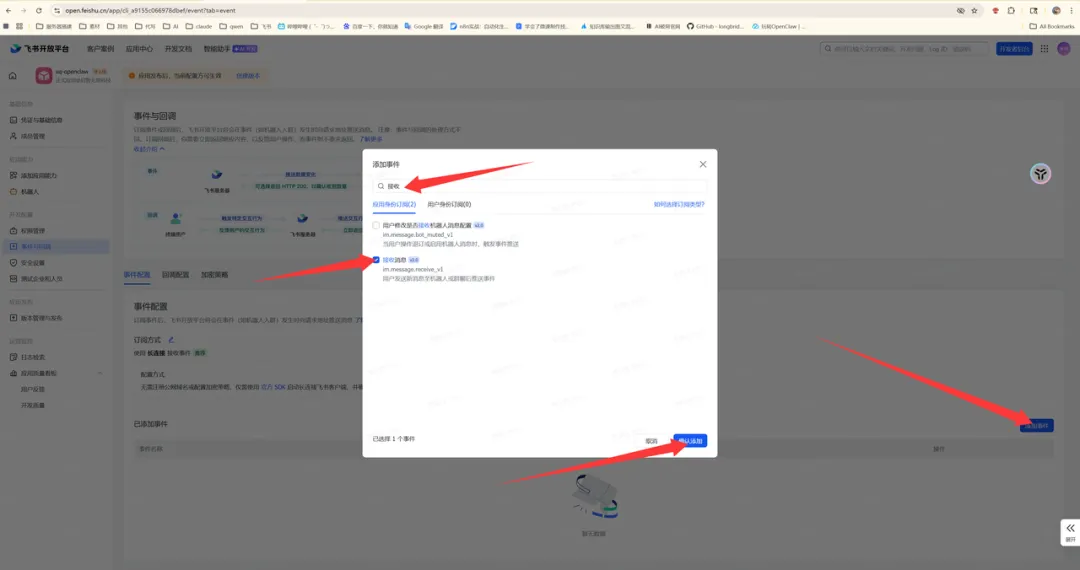
Task: Open GitHub bookmark in bookmarks bar
Action: point(715,26)
